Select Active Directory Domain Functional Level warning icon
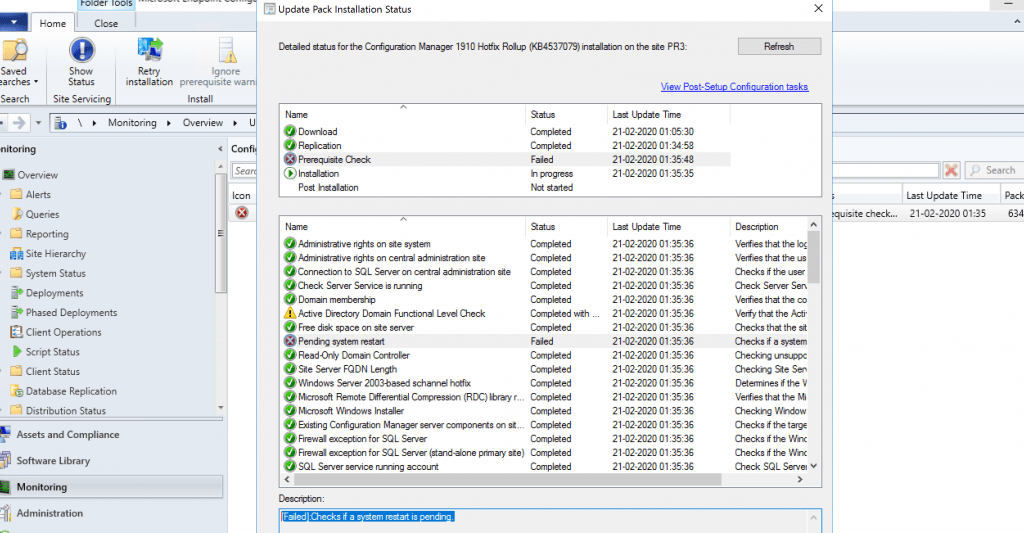This screenshot has width=1024, height=533. (290, 313)
